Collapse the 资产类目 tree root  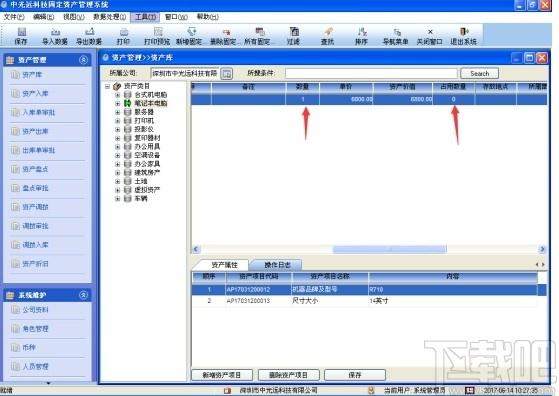click(x=107, y=86)
